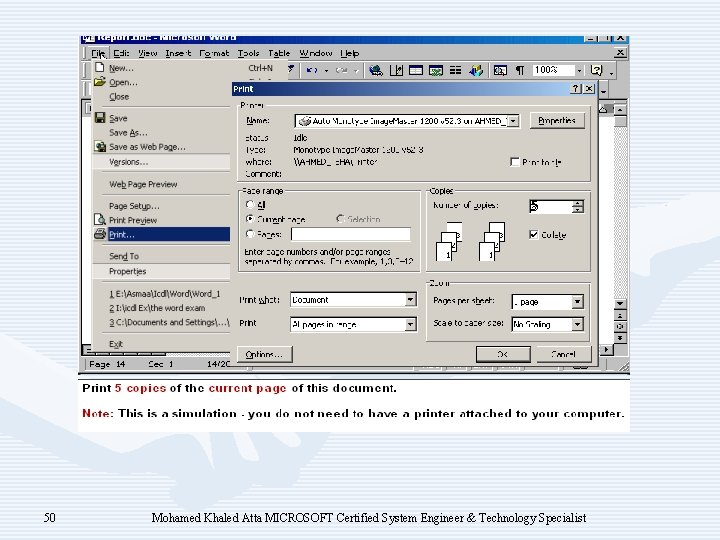The height and width of the screenshot is (540, 720).
Task: Open the printer Name dropdown
Action: pyautogui.click(x=513, y=121)
